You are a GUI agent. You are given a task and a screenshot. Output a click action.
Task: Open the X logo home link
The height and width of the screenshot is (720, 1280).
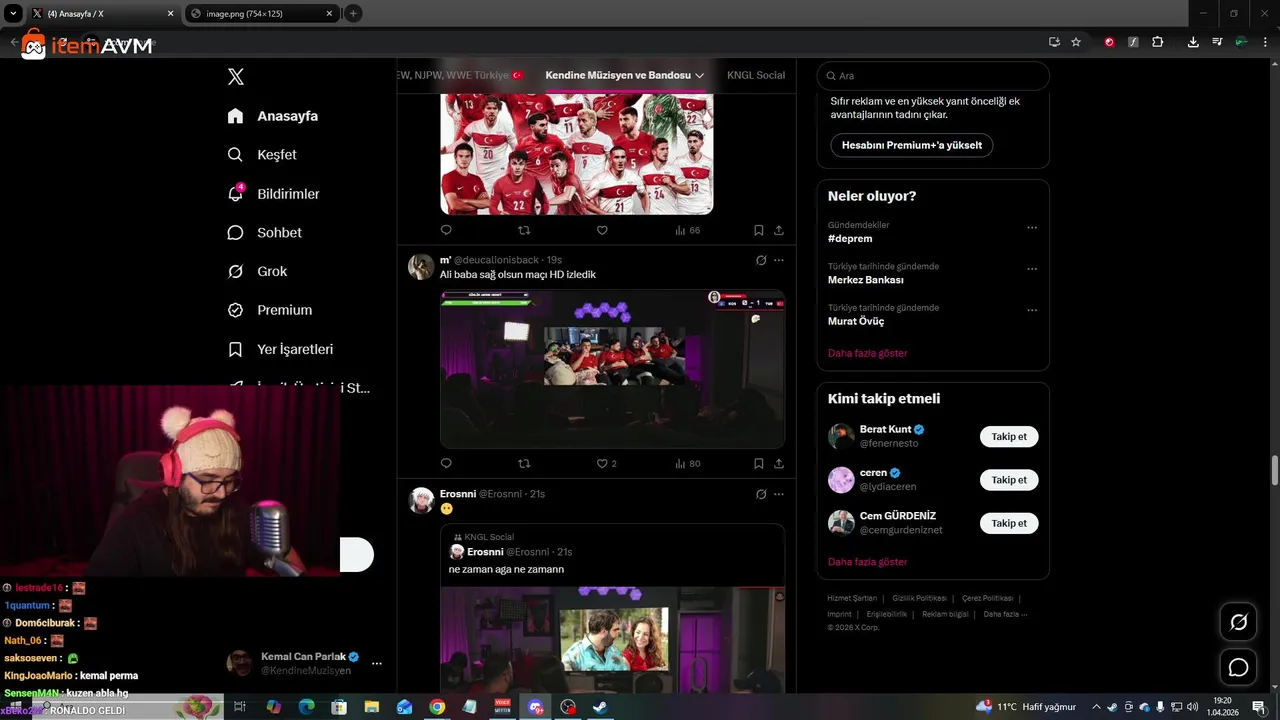(x=236, y=77)
